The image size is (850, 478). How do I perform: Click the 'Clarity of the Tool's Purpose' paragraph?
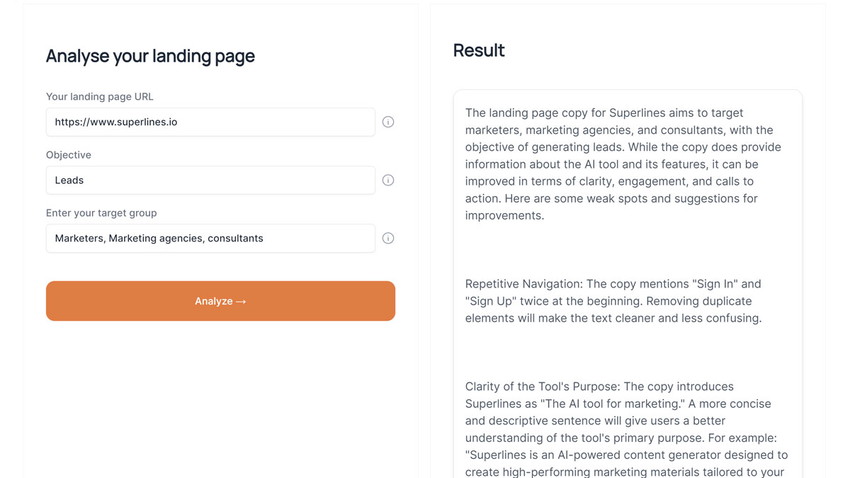point(626,429)
